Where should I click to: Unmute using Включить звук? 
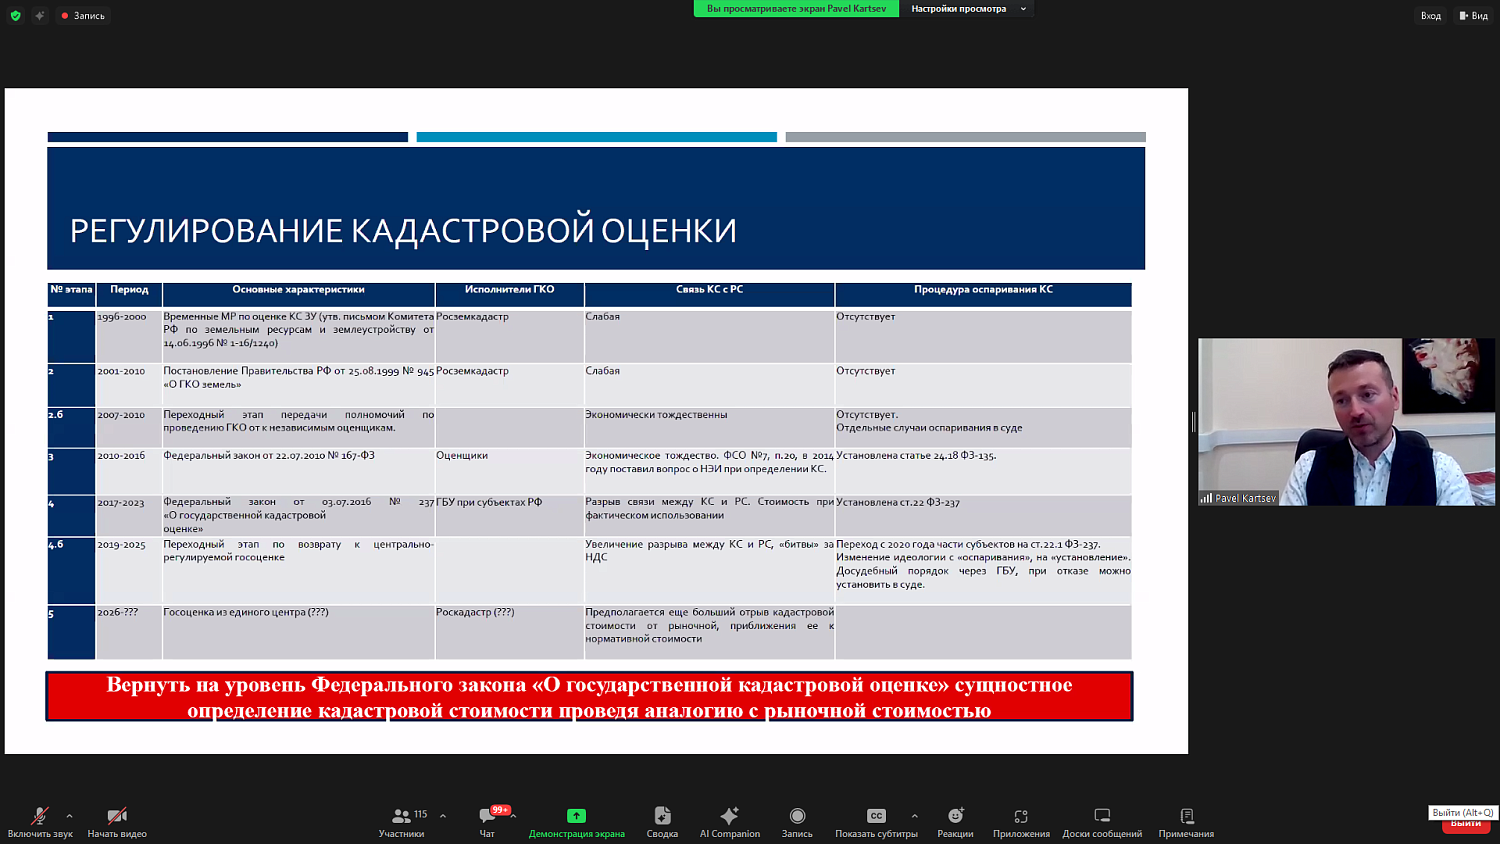tap(38, 818)
